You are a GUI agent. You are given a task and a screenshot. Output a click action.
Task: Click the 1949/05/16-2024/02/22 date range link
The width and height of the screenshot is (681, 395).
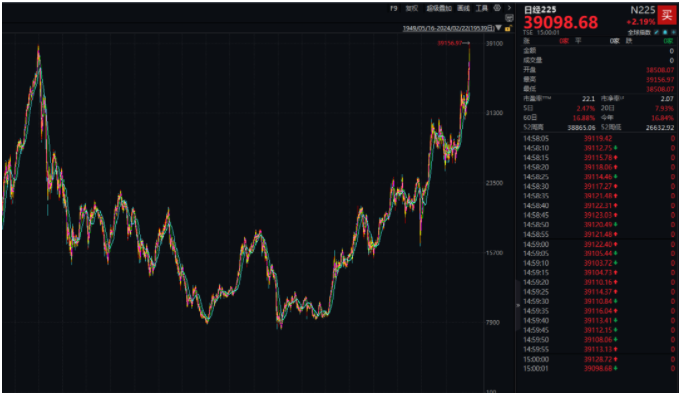tap(448, 28)
